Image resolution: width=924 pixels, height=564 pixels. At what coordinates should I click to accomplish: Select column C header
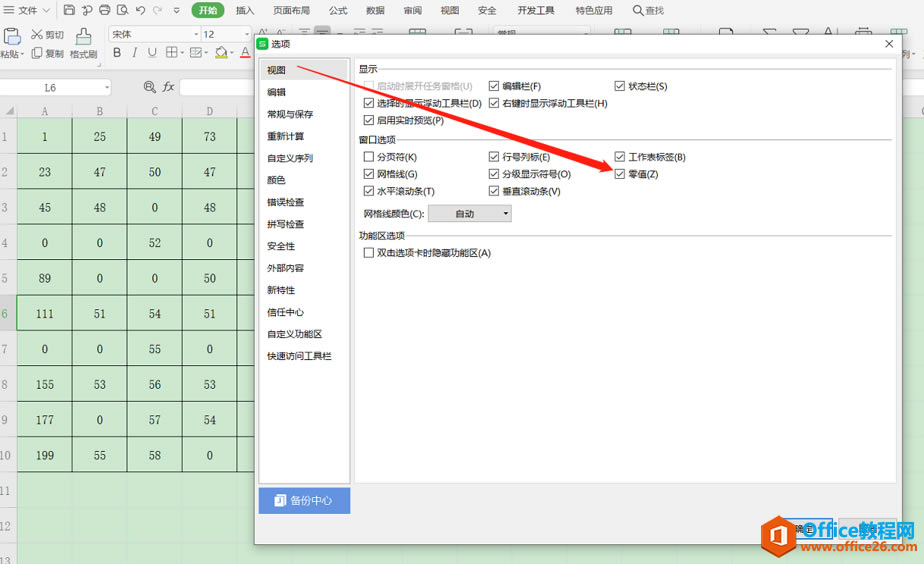pyautogui.click(x=154, y=111)
